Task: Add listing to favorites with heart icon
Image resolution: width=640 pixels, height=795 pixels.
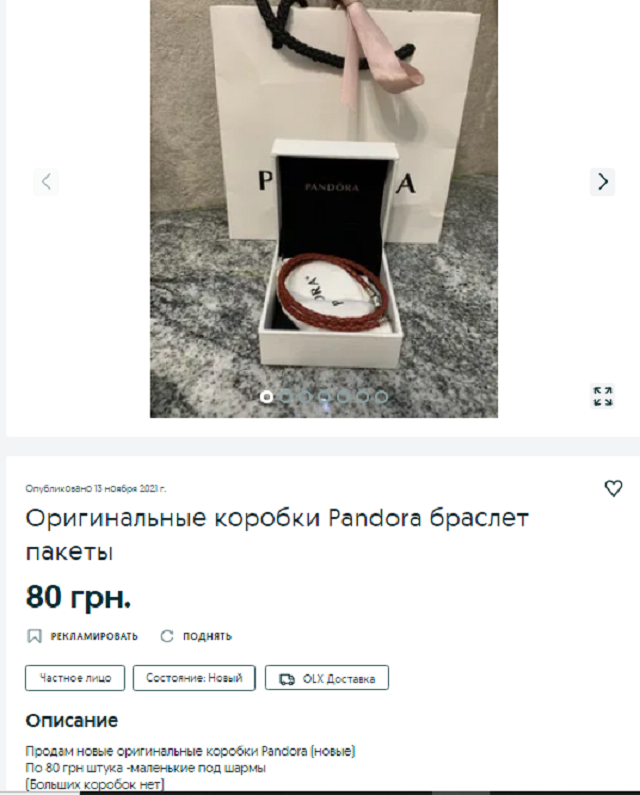Action: point(613,488)
